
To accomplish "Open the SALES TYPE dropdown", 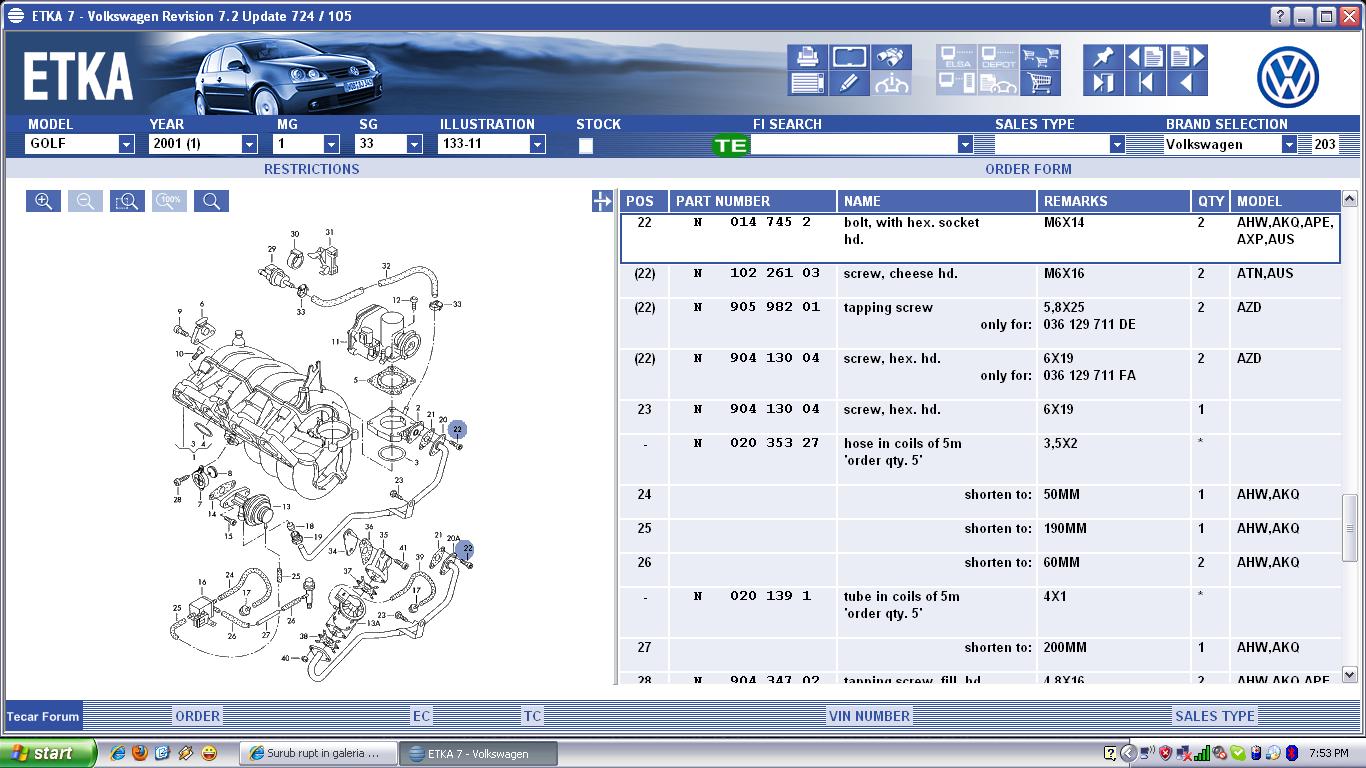I will click(x=1117, y=144).
